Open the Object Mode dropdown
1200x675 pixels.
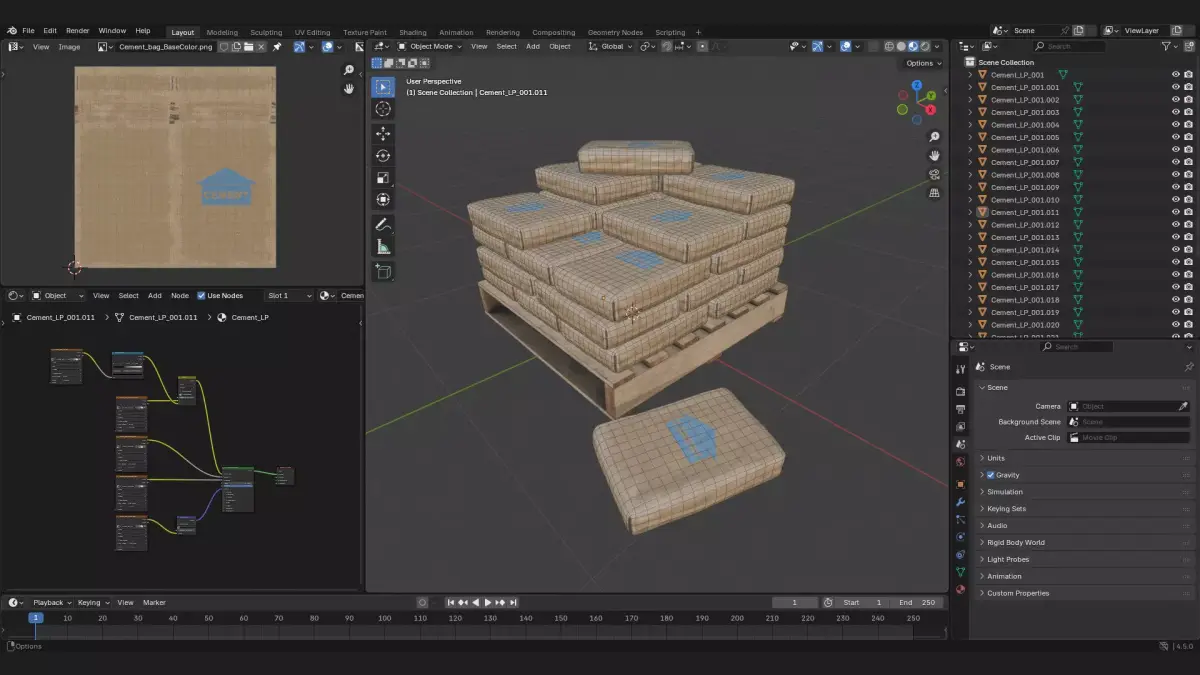coord(430,46)
